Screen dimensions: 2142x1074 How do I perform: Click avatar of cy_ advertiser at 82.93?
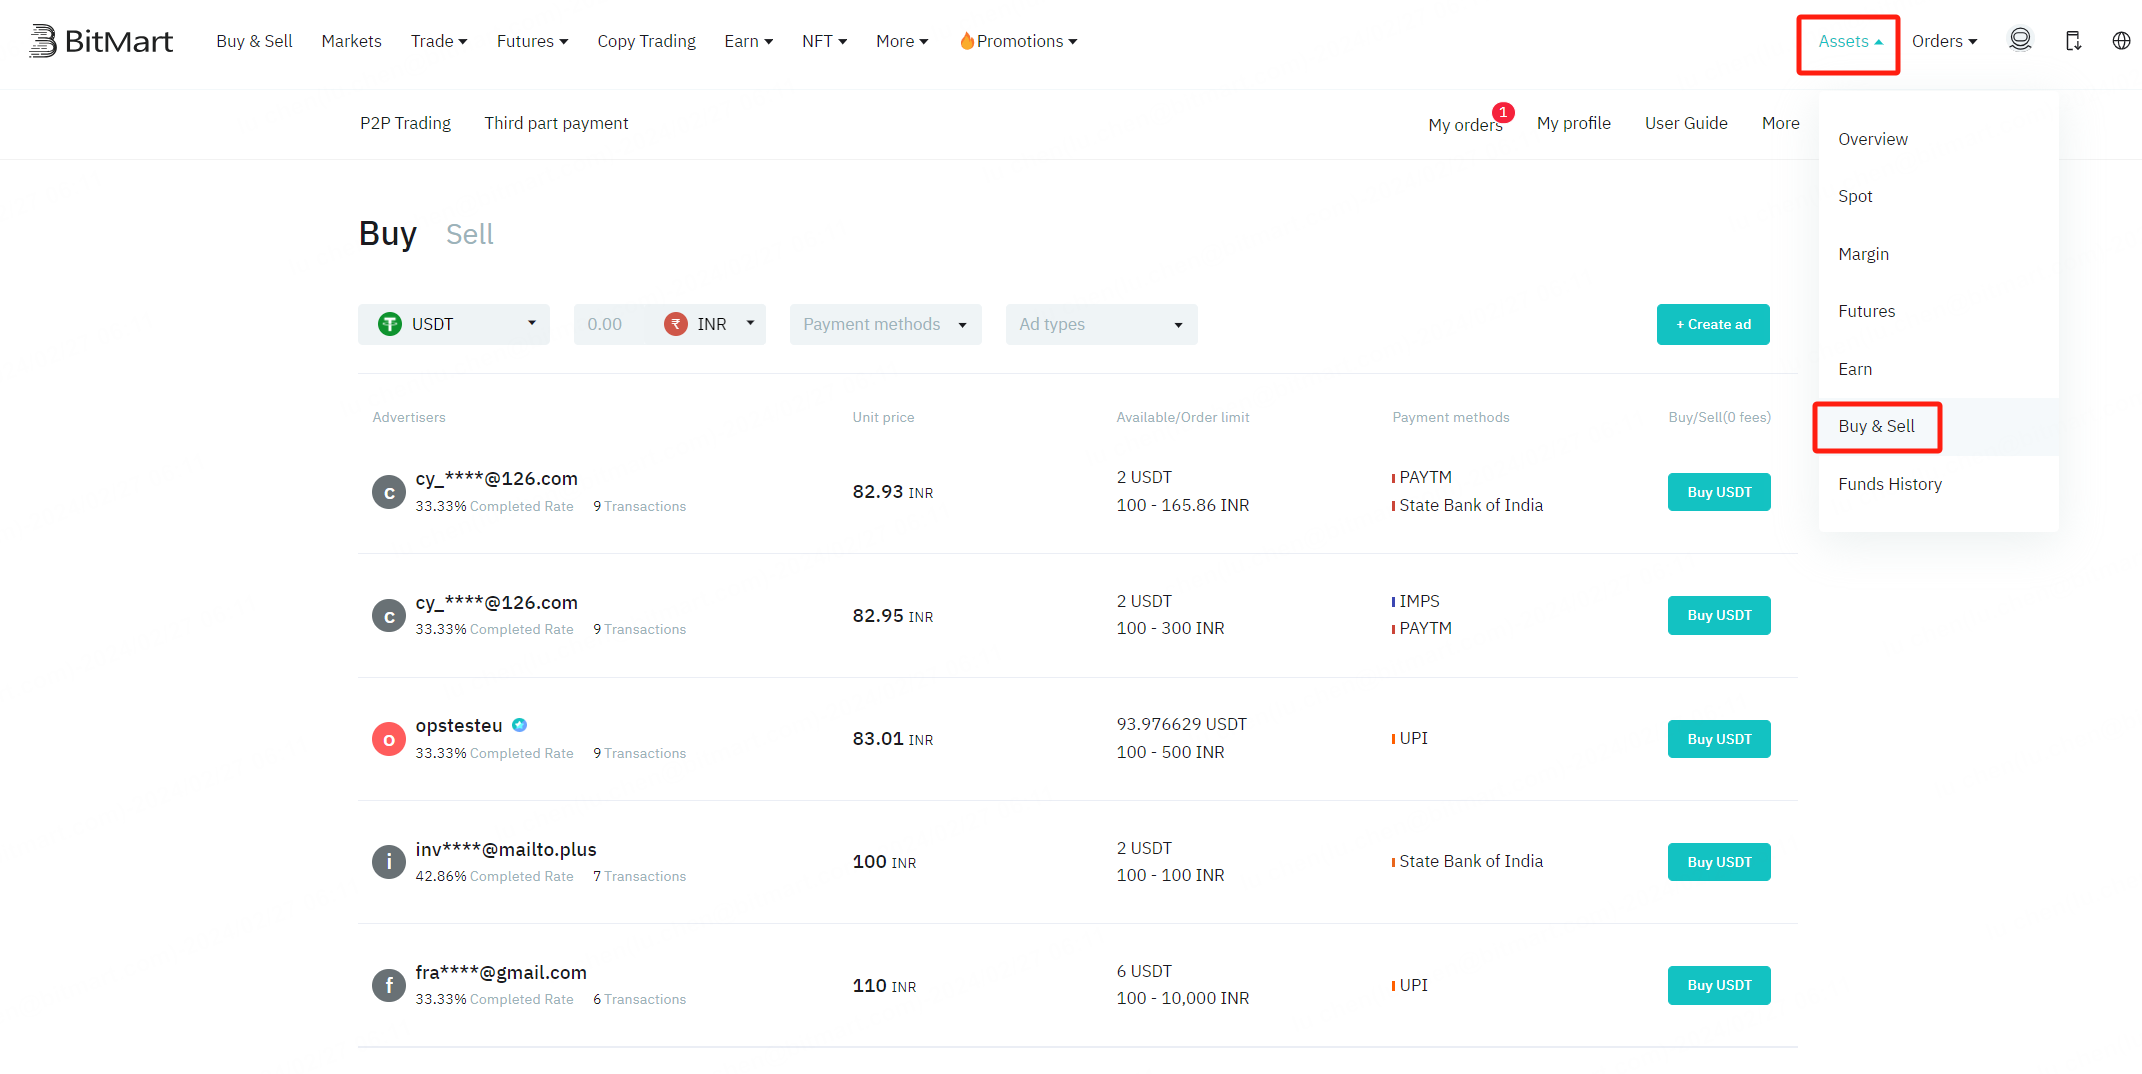[x=389, y=492]
